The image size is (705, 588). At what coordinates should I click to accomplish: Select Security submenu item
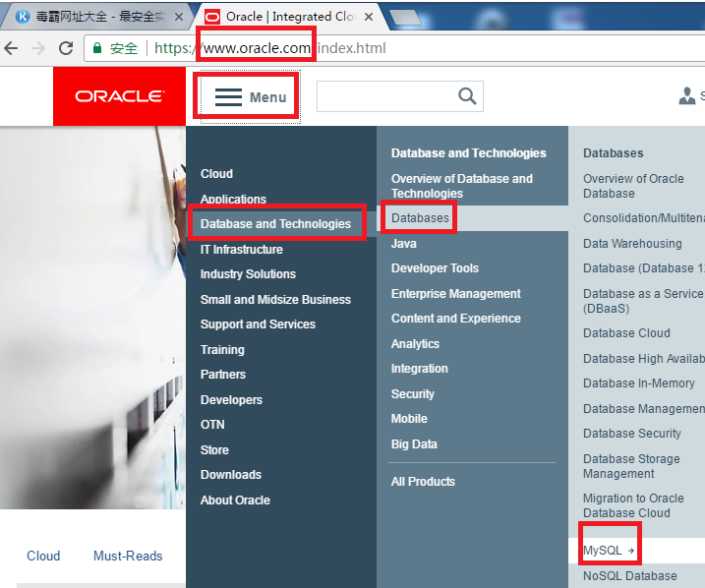coord(413,394)
